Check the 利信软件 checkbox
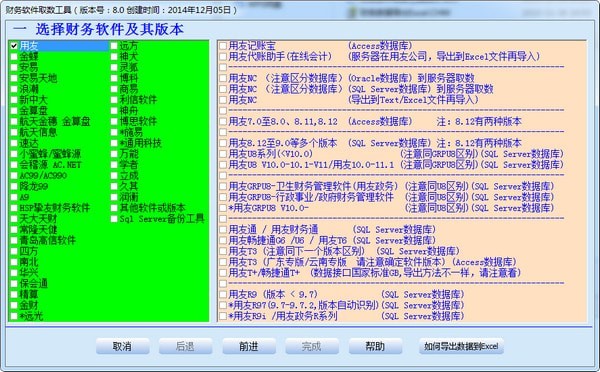This screenshot has height=372, width=600. [x=114, y=100]
